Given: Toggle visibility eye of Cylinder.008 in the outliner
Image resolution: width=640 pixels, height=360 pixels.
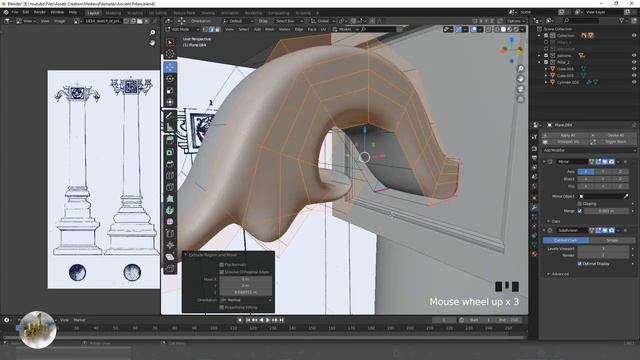Looking at the screenshot, I should click(634, 82).
